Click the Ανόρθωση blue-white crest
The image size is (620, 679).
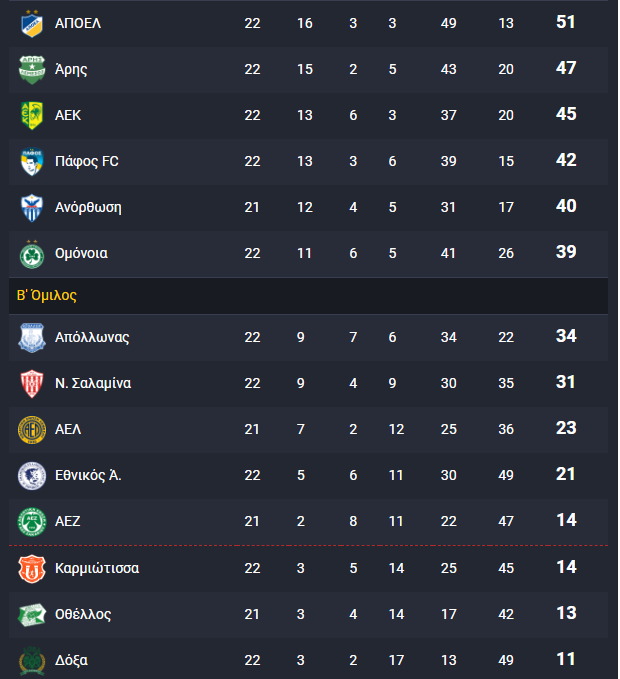(x=32, y=208)
